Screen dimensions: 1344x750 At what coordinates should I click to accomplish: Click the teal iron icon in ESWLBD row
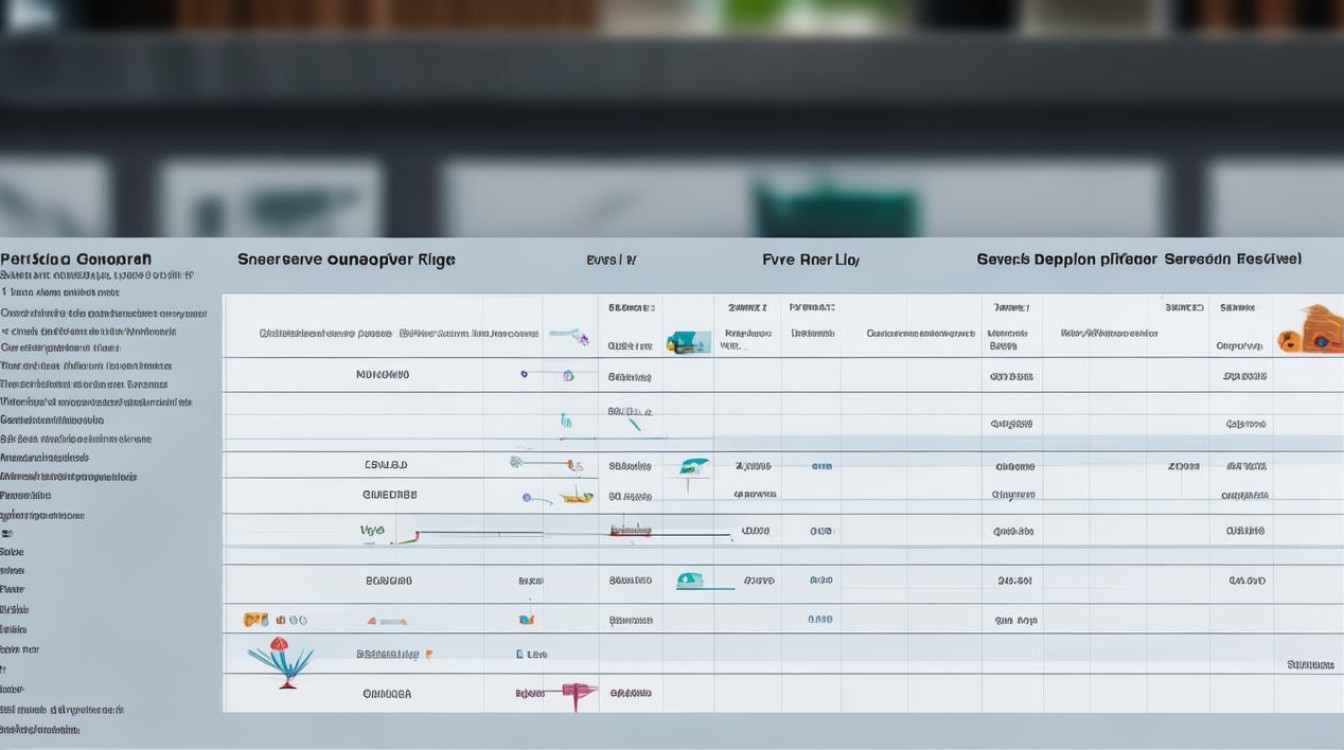tap(692, 467)
